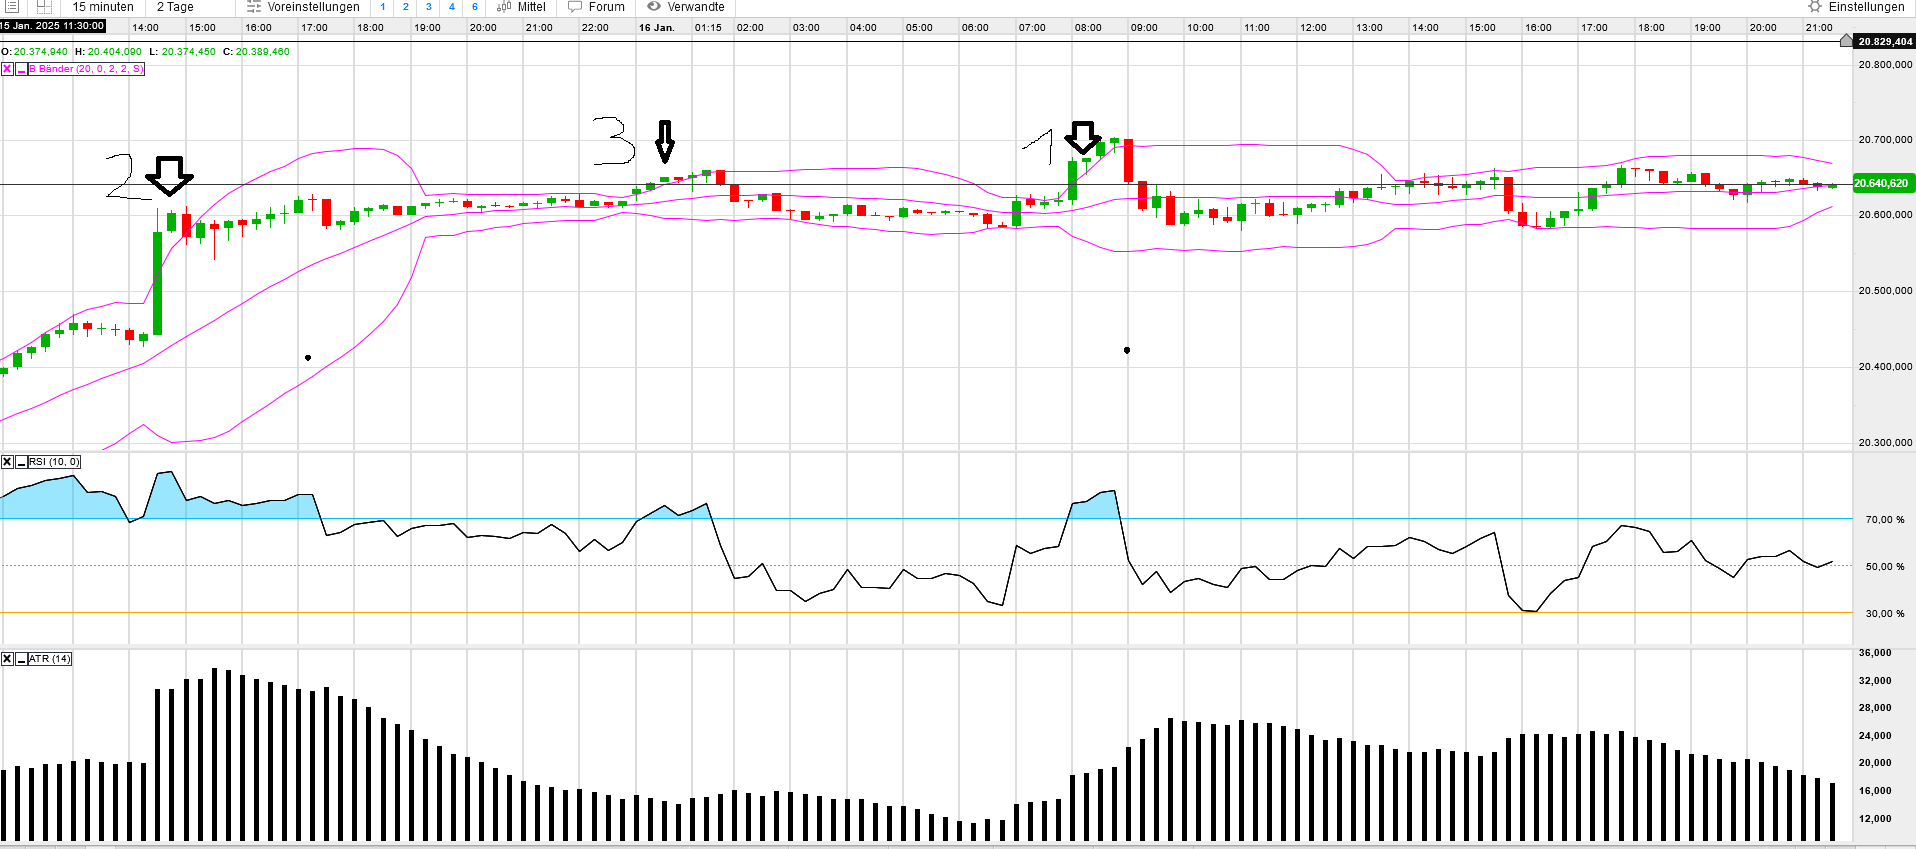Click the close price value 20.389,460

point(263,52)
